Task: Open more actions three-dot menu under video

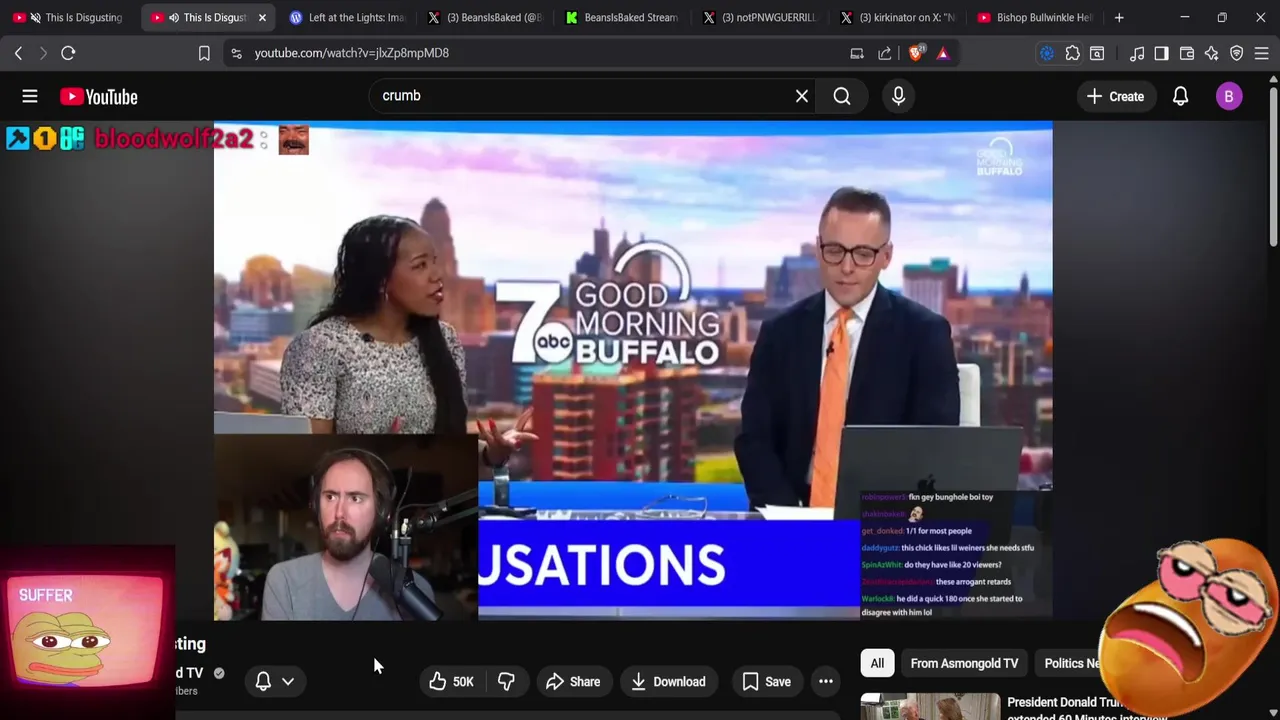Action: (x=826, y=682)
